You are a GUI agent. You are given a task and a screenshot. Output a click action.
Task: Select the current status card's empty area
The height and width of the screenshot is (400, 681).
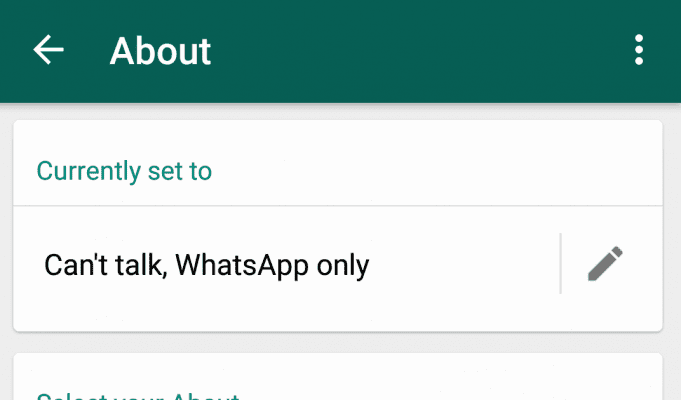[x=456, y=304]
